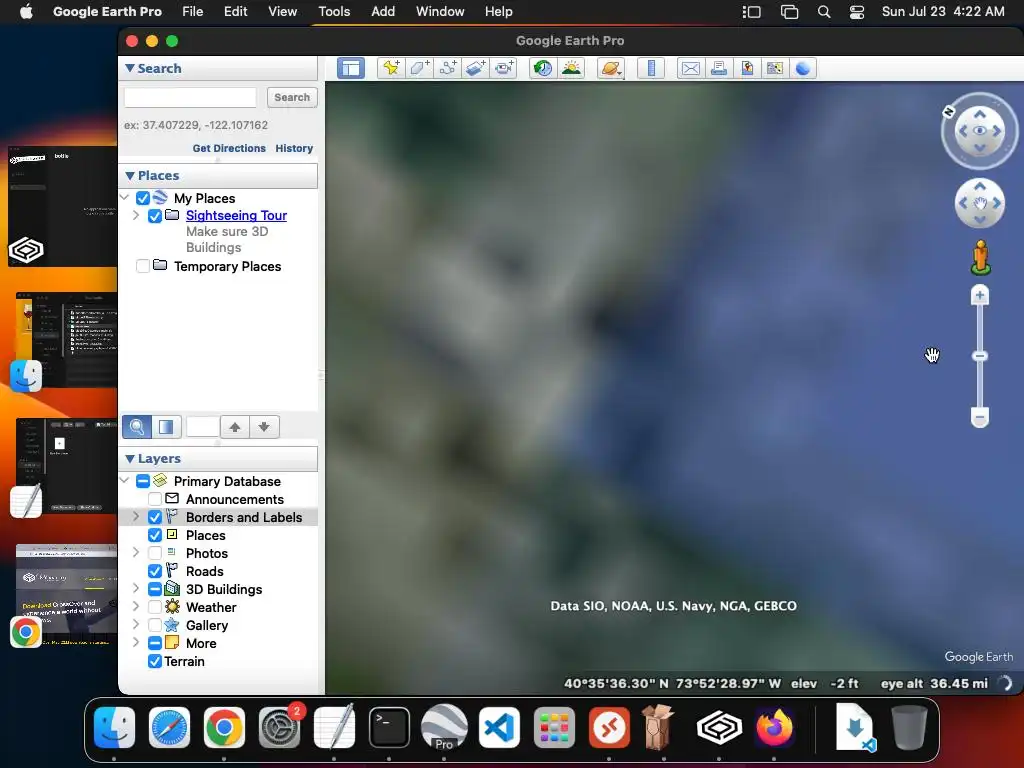The width and height of the screenshot is (1024, 768).
Task: Open the Sightseeing Tour link
Action: click(x=236, y=216)
